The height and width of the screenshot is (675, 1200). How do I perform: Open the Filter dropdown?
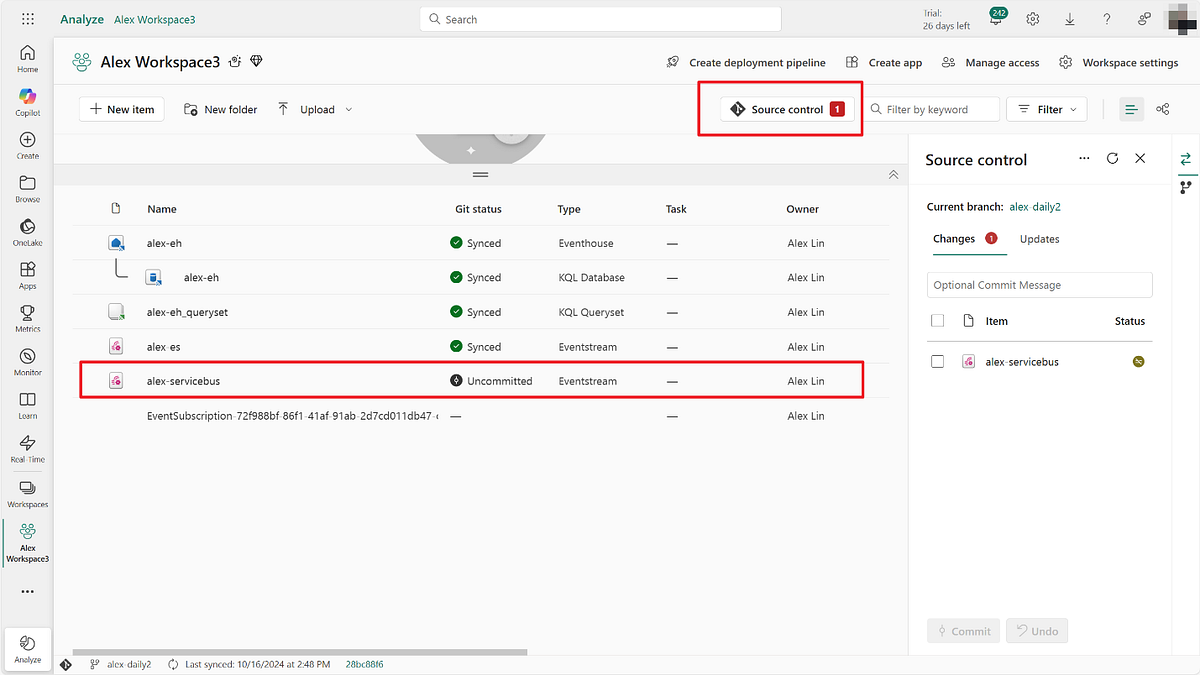point(1046,109)
